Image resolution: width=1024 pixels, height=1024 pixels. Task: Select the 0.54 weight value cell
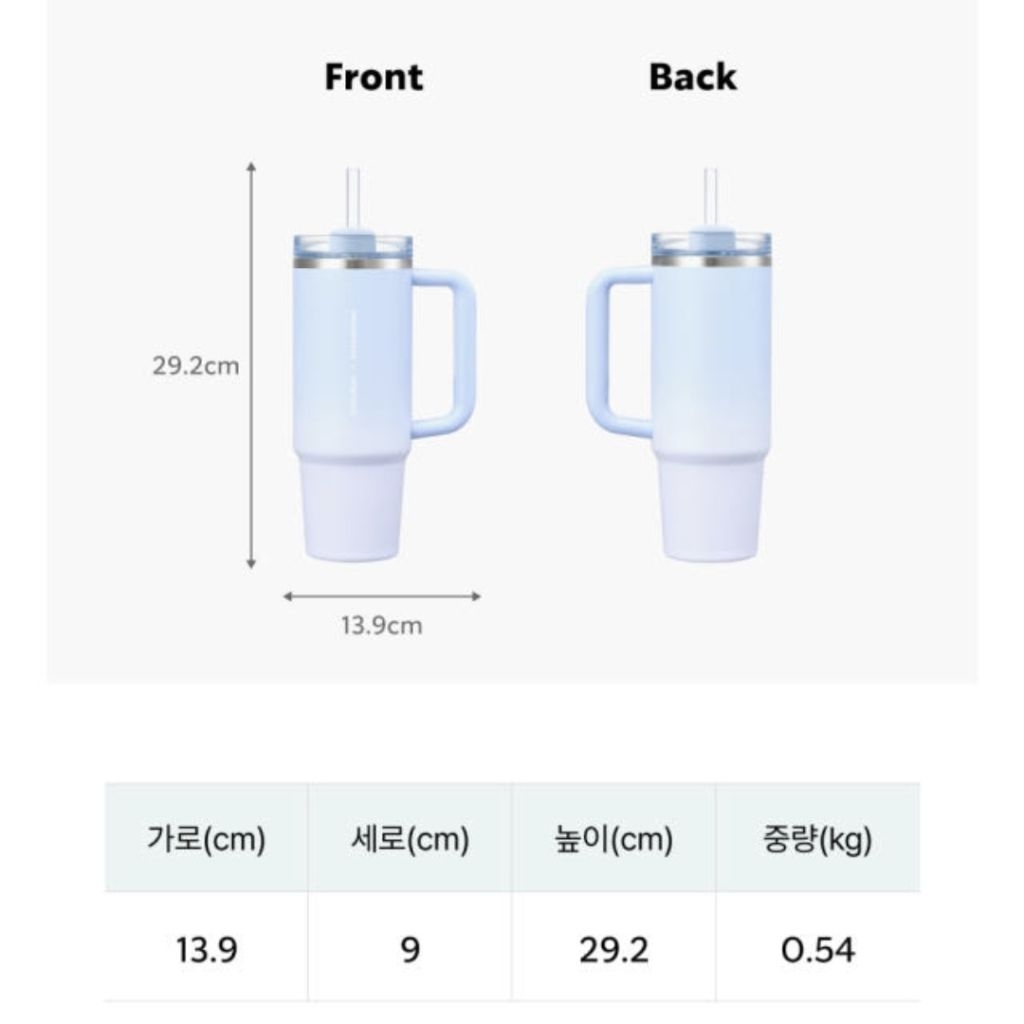click(x=818, y=948)
